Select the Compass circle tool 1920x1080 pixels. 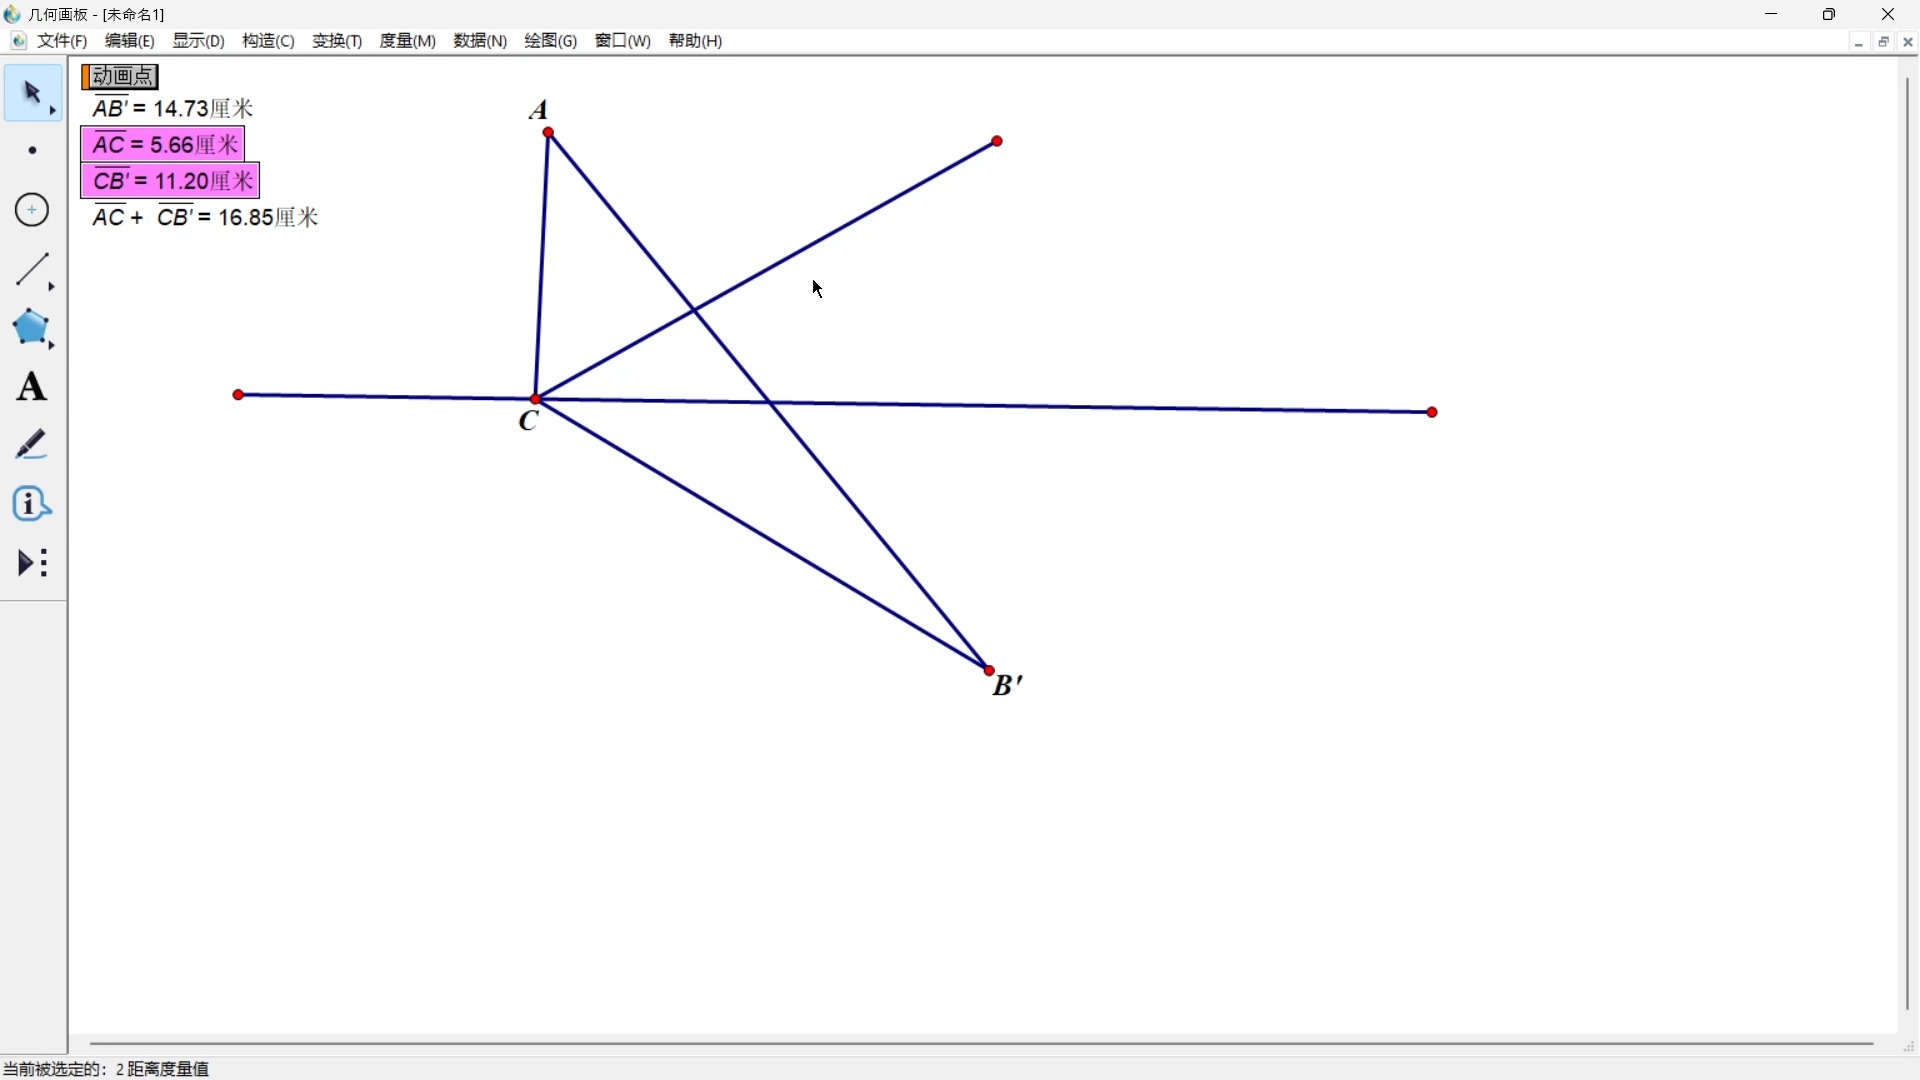click(x=33, y=210)
